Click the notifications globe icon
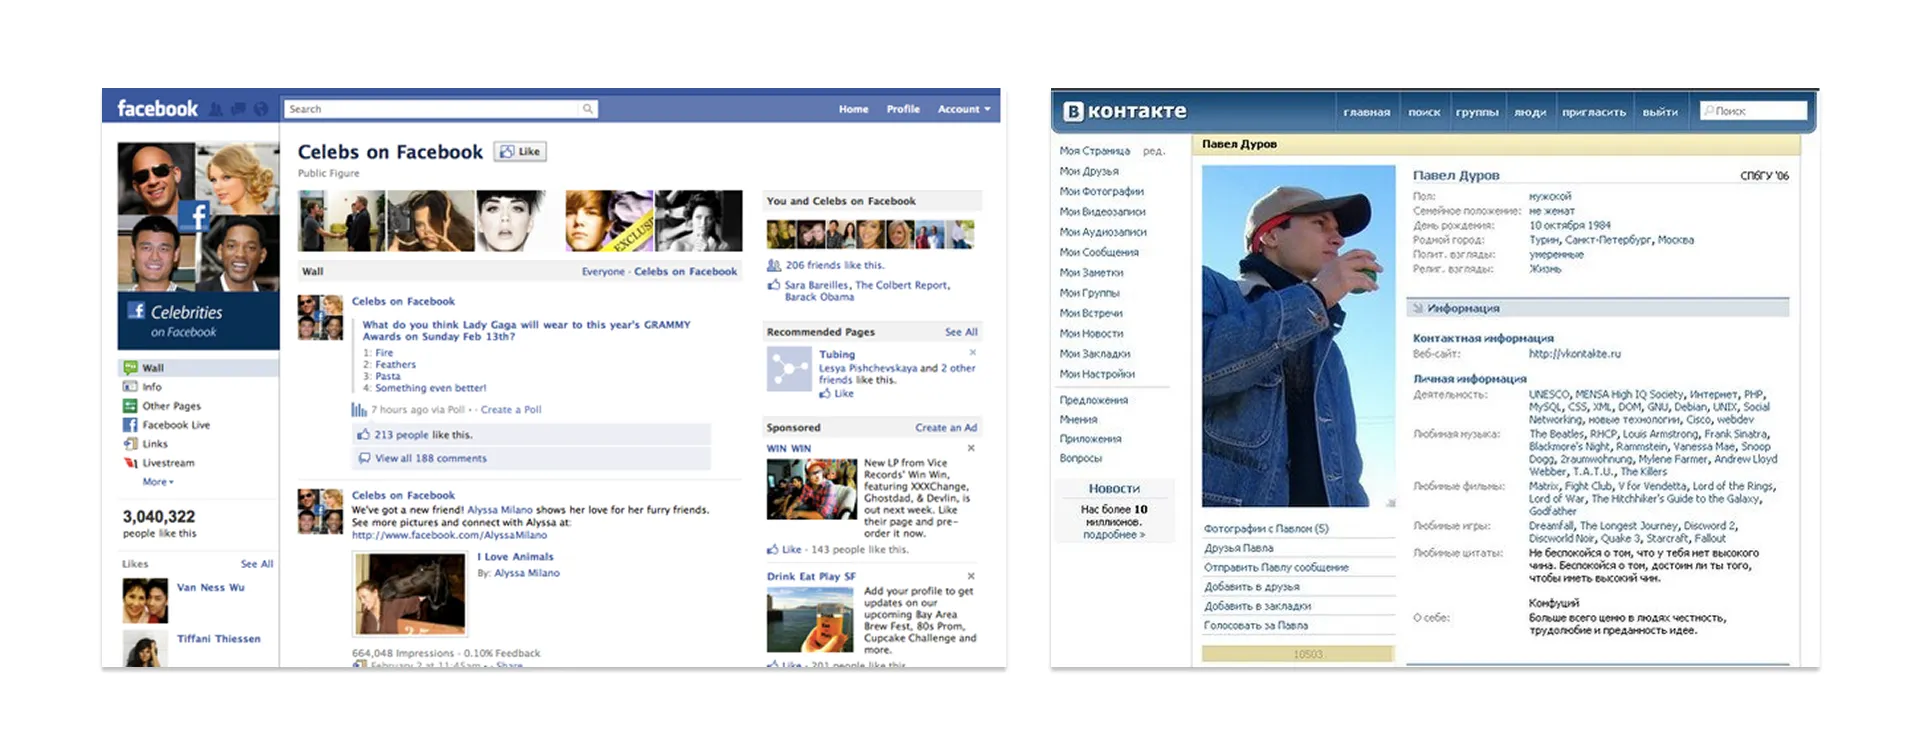 coord(261,109)
